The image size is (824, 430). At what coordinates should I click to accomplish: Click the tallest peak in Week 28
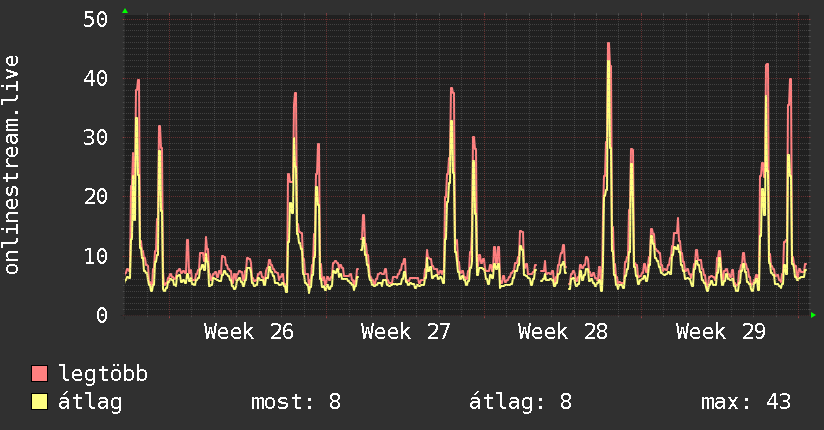pos(609,44)
